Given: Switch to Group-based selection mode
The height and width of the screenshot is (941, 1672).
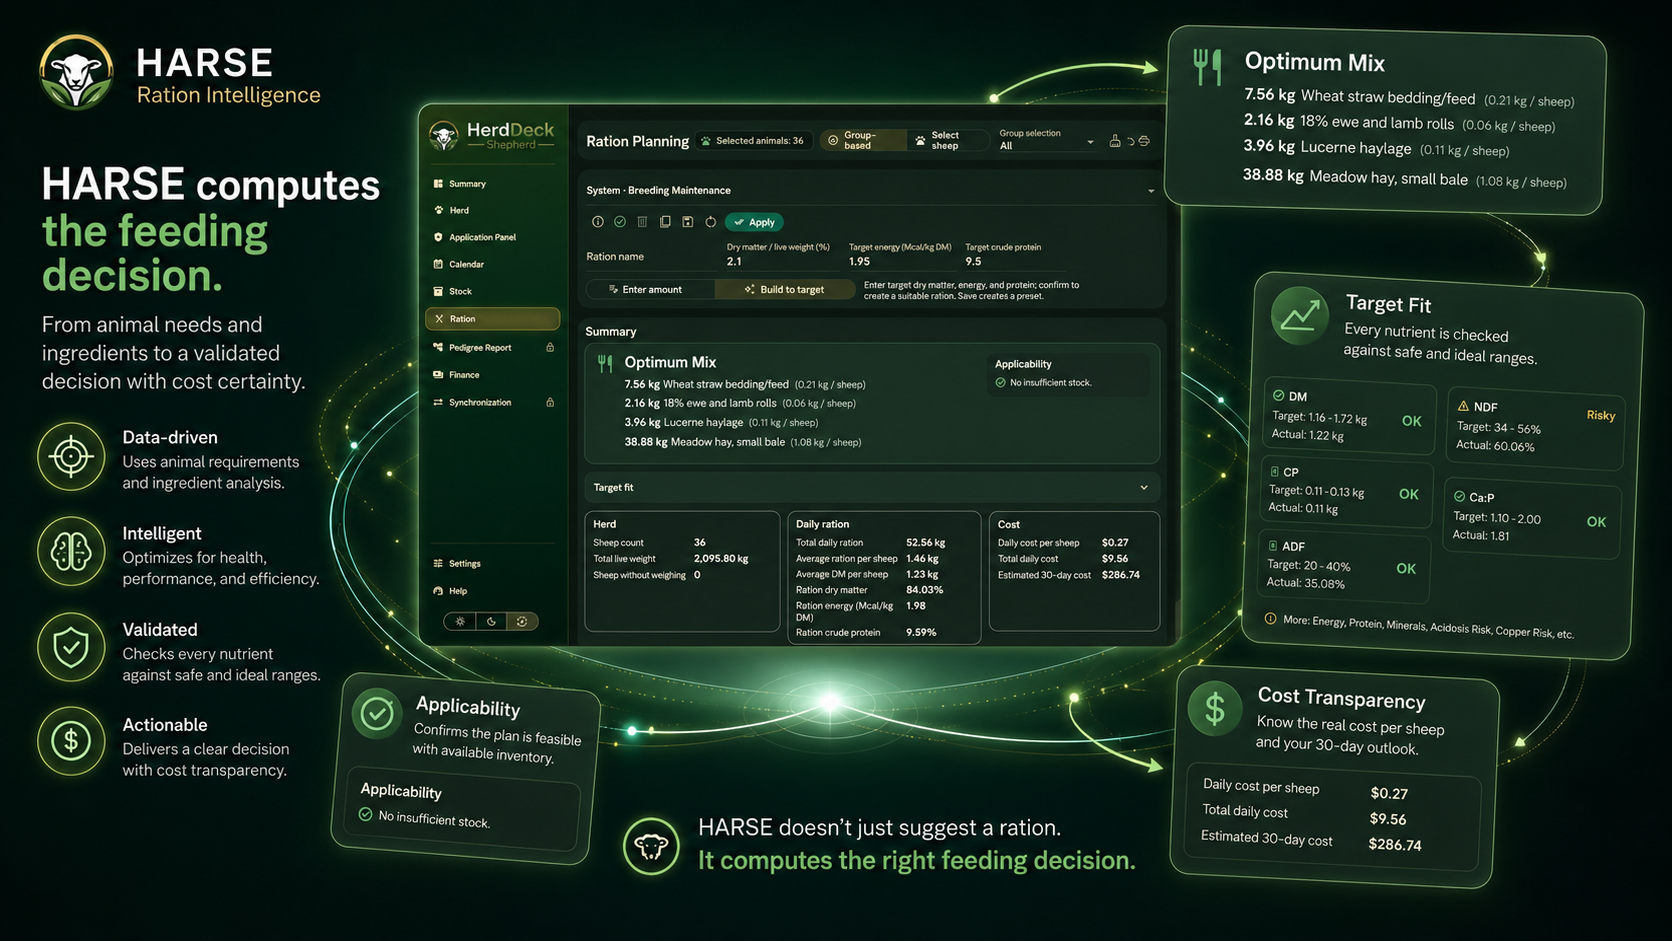Looking at the screenshot, I should [862, 141].
